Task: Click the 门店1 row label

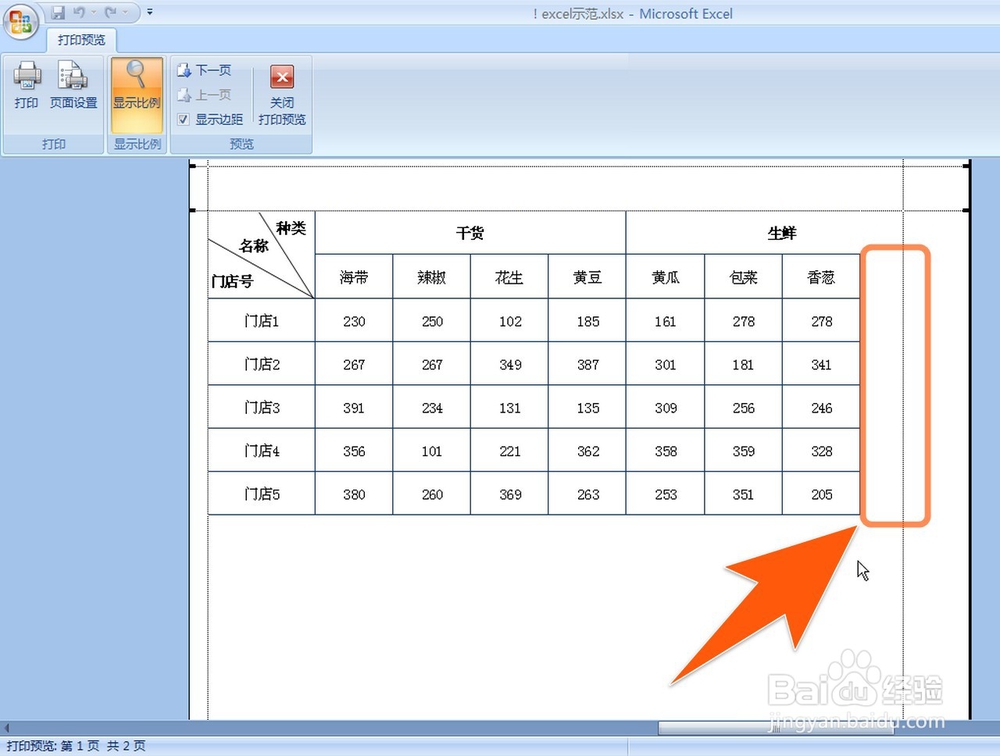Action: (x=261, y=320)
